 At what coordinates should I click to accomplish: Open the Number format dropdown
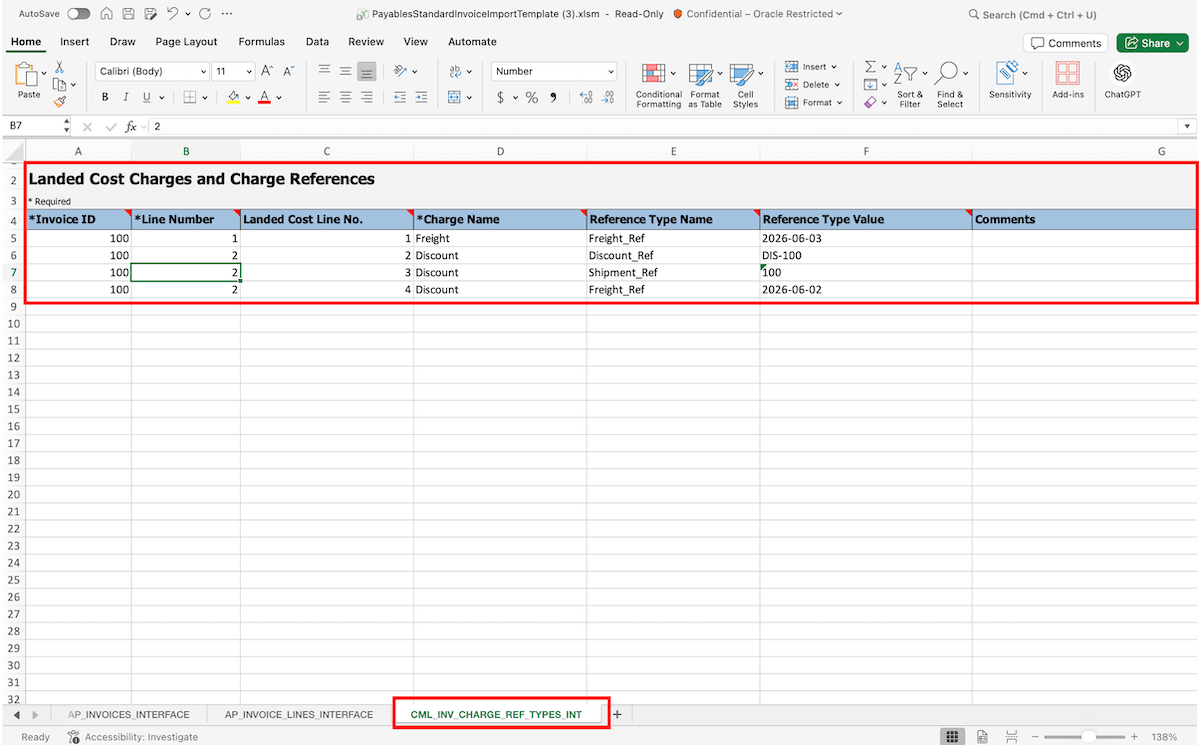click(x=554, y=71)
